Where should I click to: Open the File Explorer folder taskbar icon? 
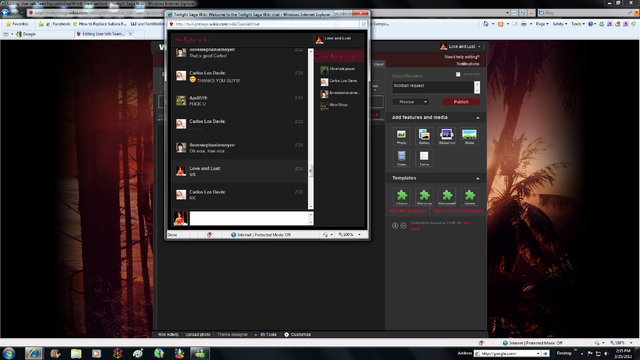click(x=76, y=353)
